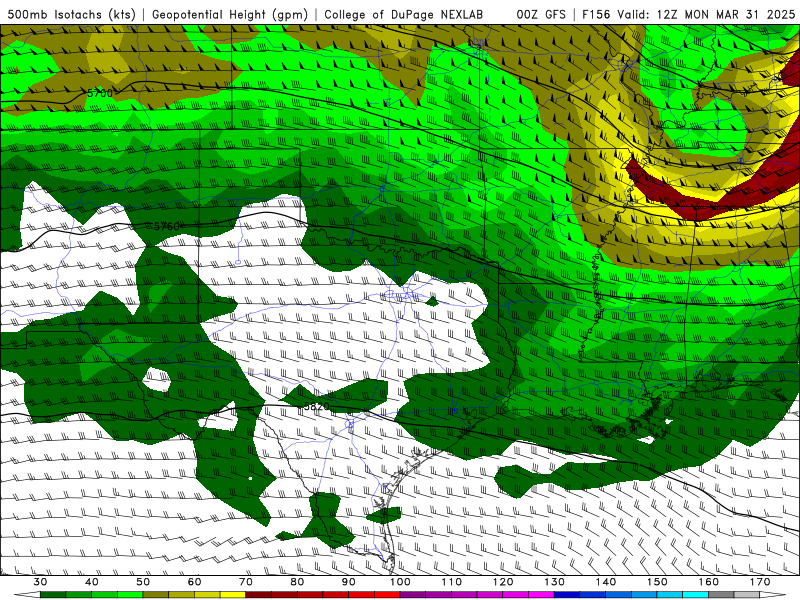The image size is (800, 600).
Task: Click the 130 knot legend value
Action: click(555, 582)
